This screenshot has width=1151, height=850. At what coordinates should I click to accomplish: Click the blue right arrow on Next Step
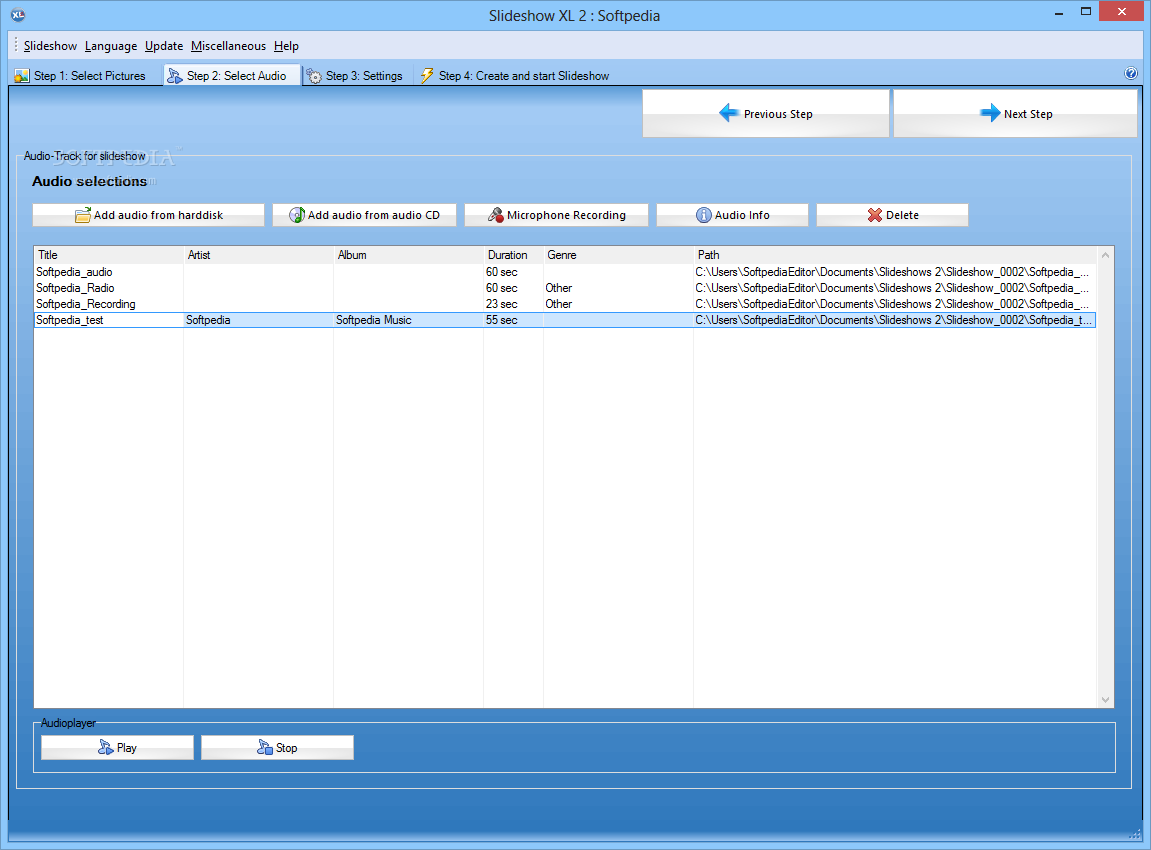click(x=990, y=113)
